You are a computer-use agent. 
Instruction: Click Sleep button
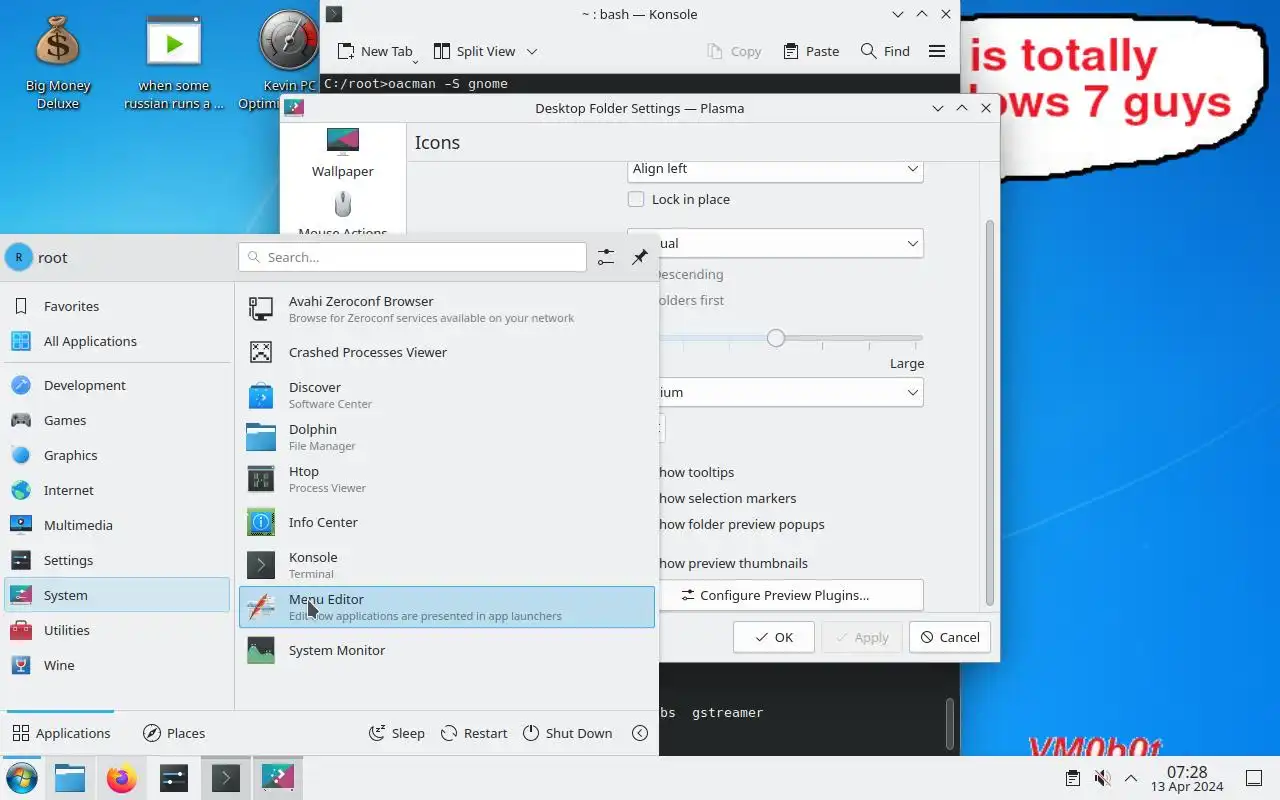[x=397, y=733]
